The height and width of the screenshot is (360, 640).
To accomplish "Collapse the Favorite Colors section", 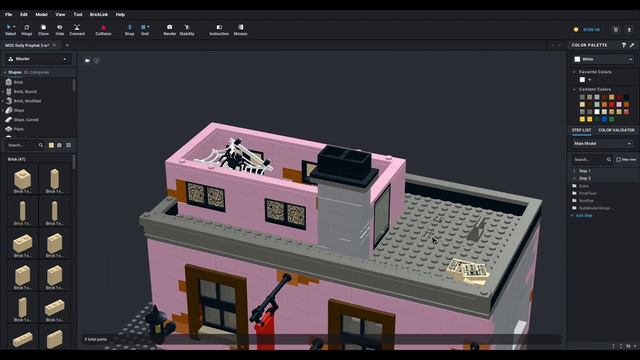I will point(574,72).
